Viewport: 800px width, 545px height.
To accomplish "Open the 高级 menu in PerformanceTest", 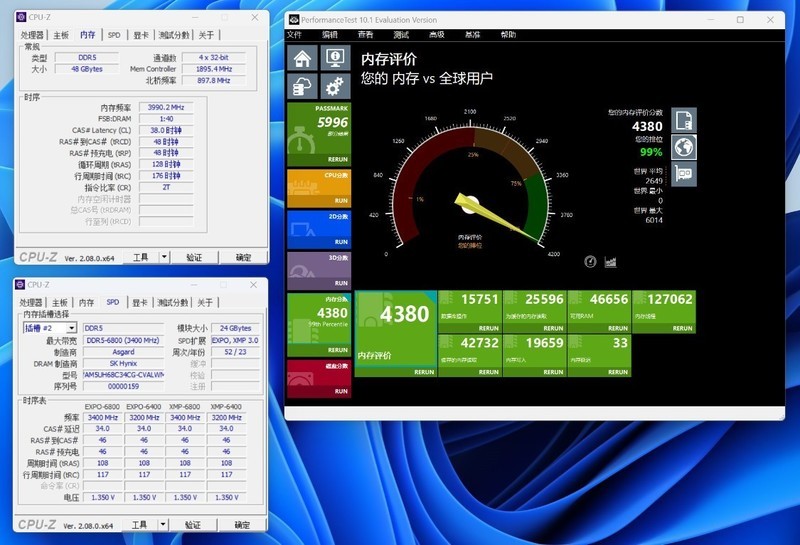I will coord(437,35).
